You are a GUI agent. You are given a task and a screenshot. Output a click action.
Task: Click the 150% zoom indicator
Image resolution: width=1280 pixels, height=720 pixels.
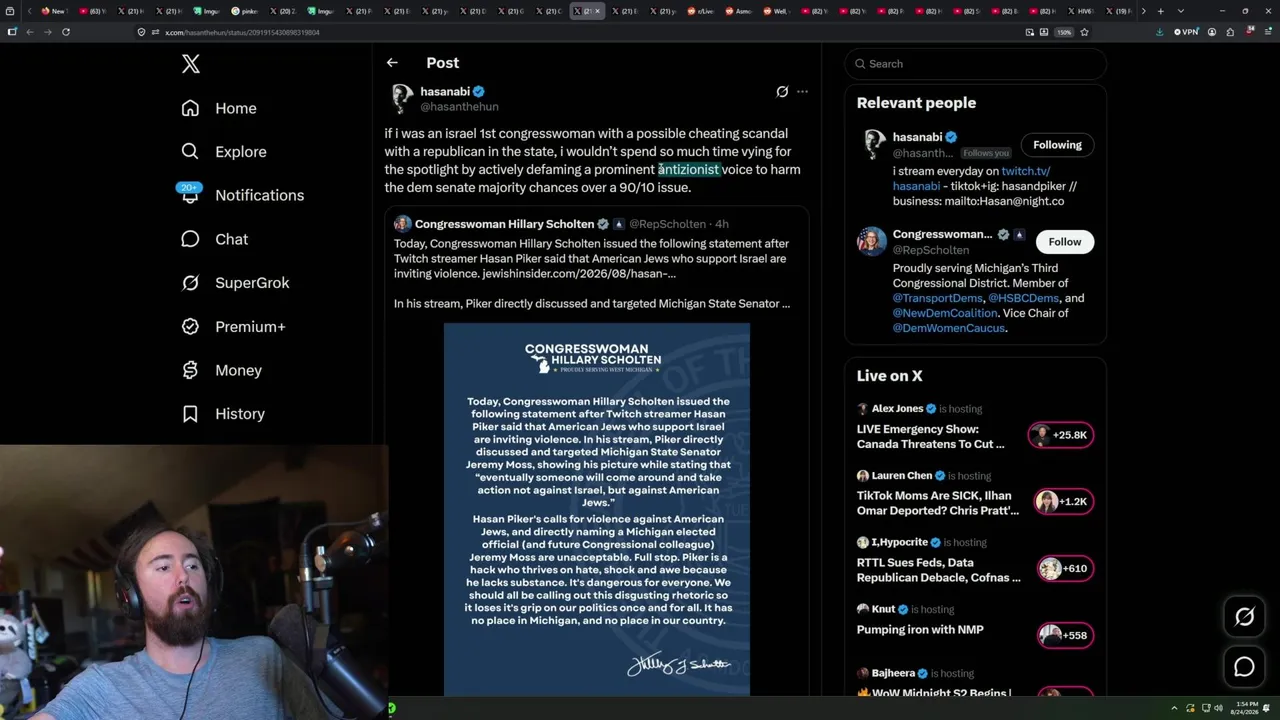coord(1065,32)
